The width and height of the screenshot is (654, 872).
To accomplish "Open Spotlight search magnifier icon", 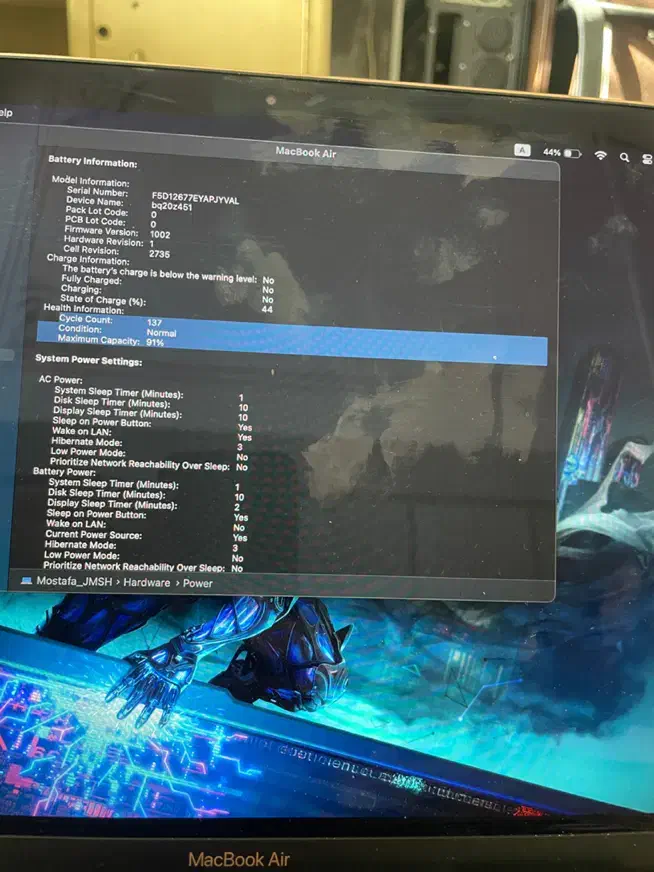I will click(625, 157).
